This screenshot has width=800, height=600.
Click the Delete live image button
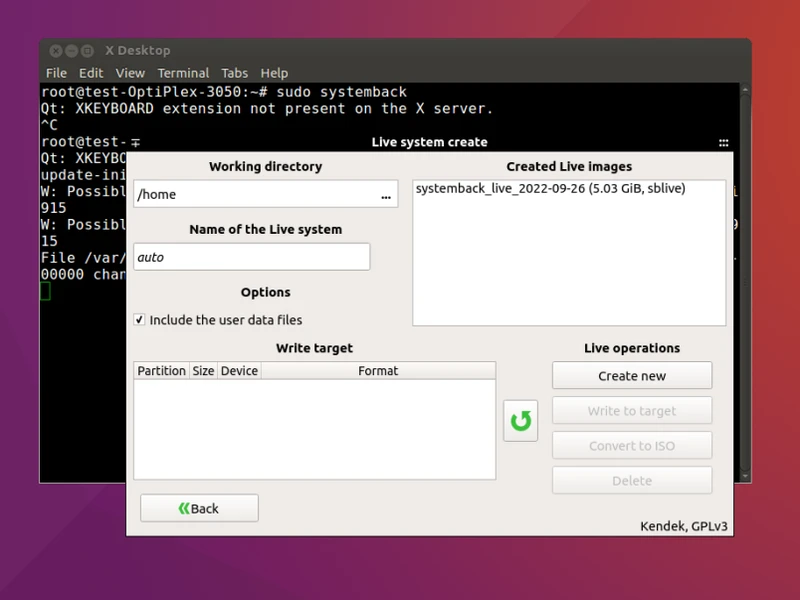click(x=632, y=481)
